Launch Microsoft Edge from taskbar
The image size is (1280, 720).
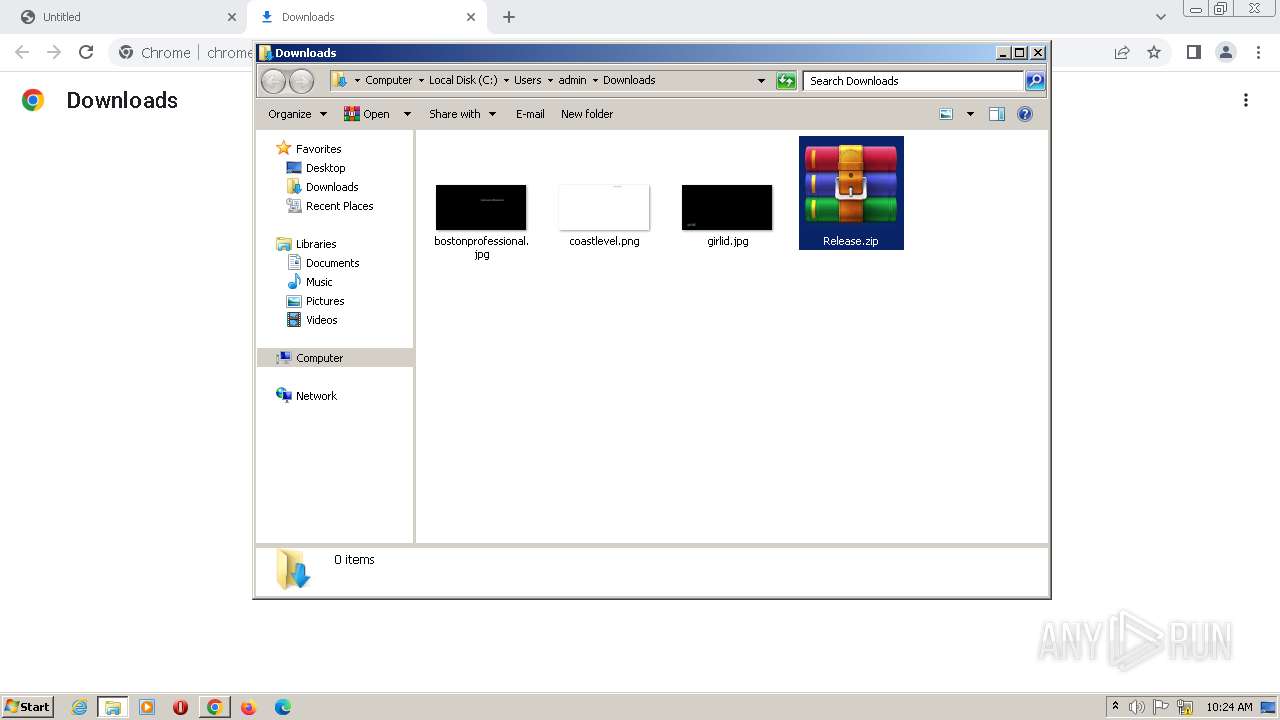coord(283,707)
